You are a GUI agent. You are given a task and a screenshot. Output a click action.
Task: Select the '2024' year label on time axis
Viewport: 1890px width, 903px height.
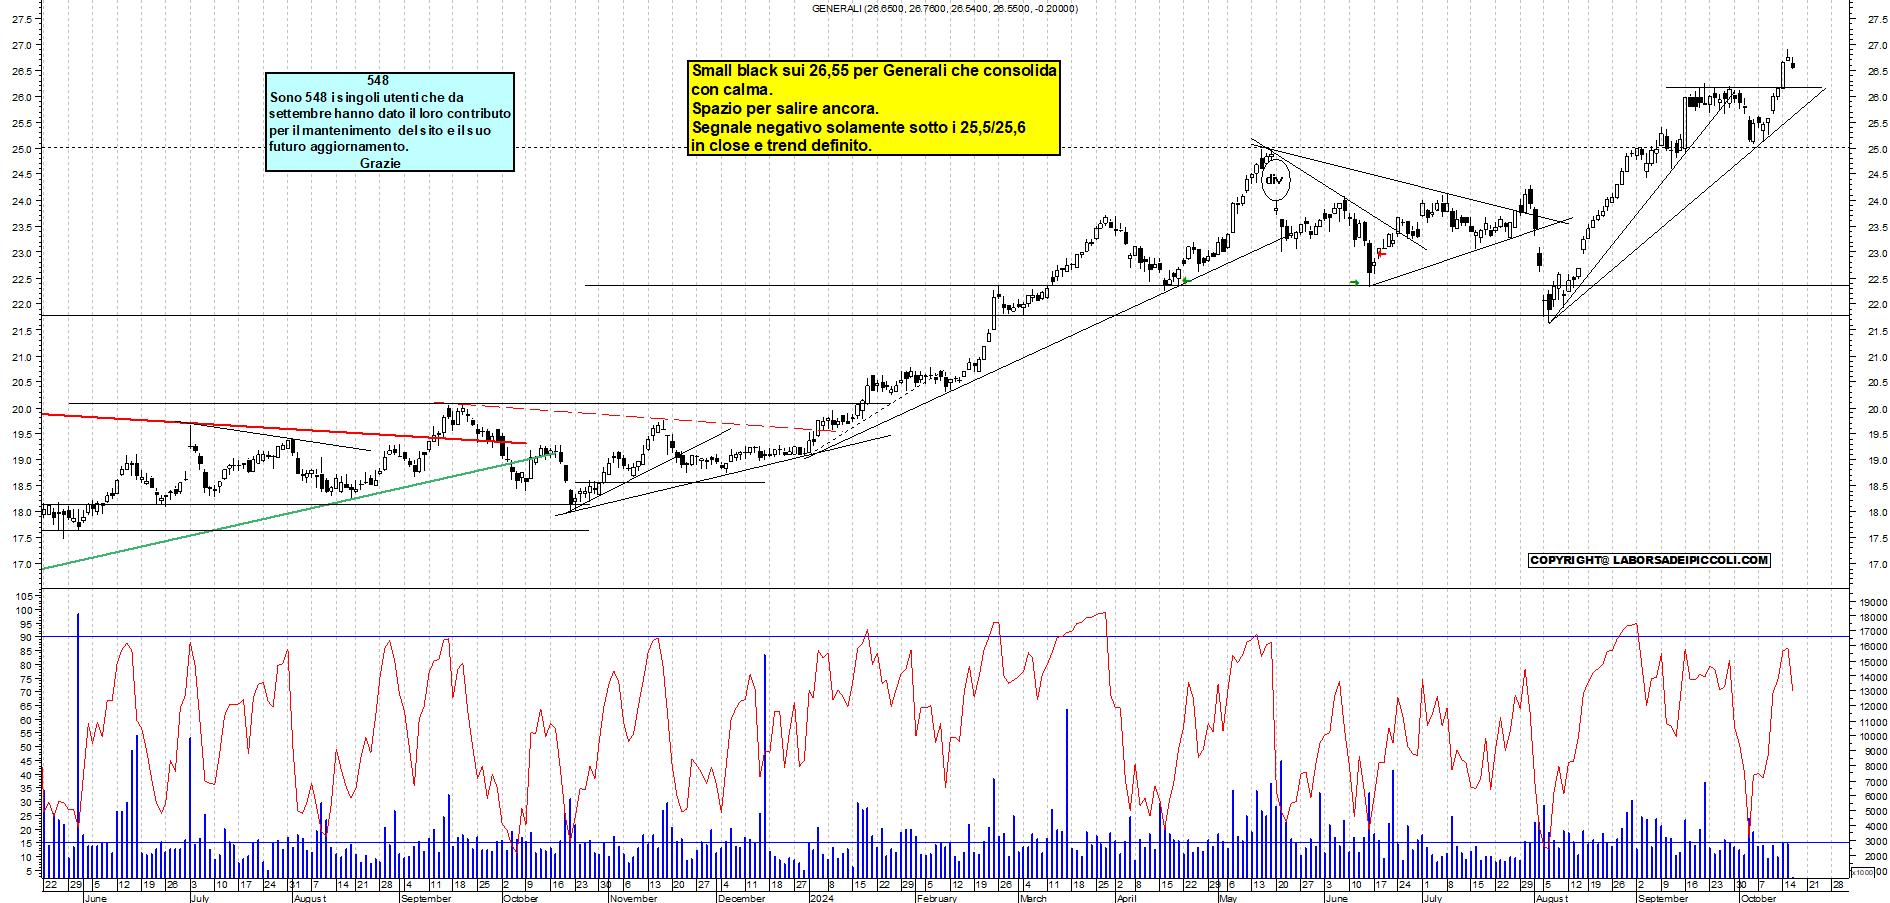coord(821,898)
